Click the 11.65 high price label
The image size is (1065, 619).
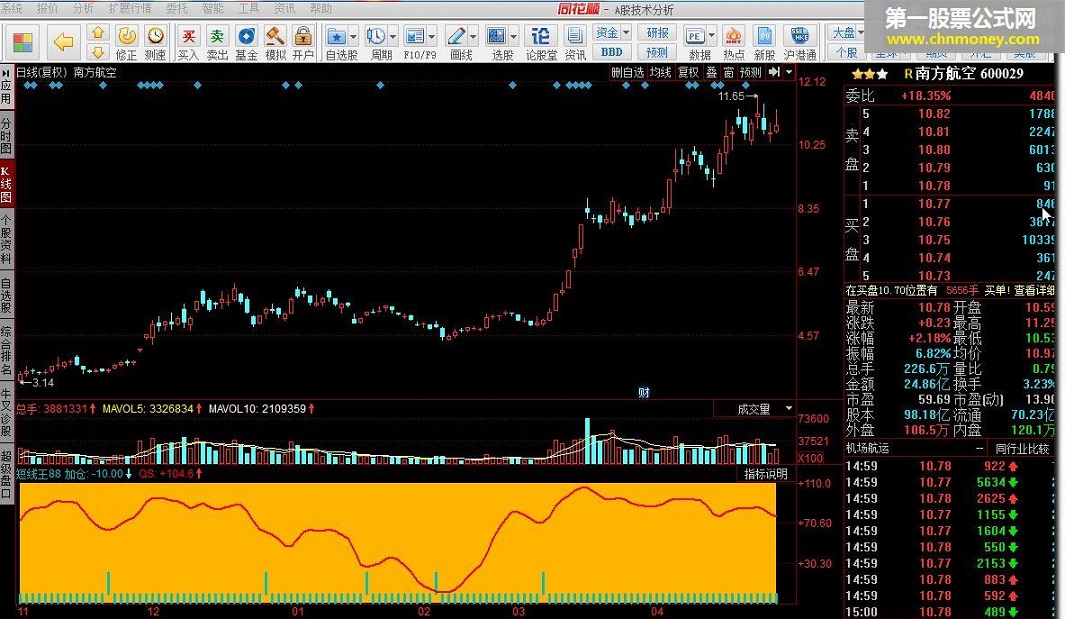tap(732, 96)
